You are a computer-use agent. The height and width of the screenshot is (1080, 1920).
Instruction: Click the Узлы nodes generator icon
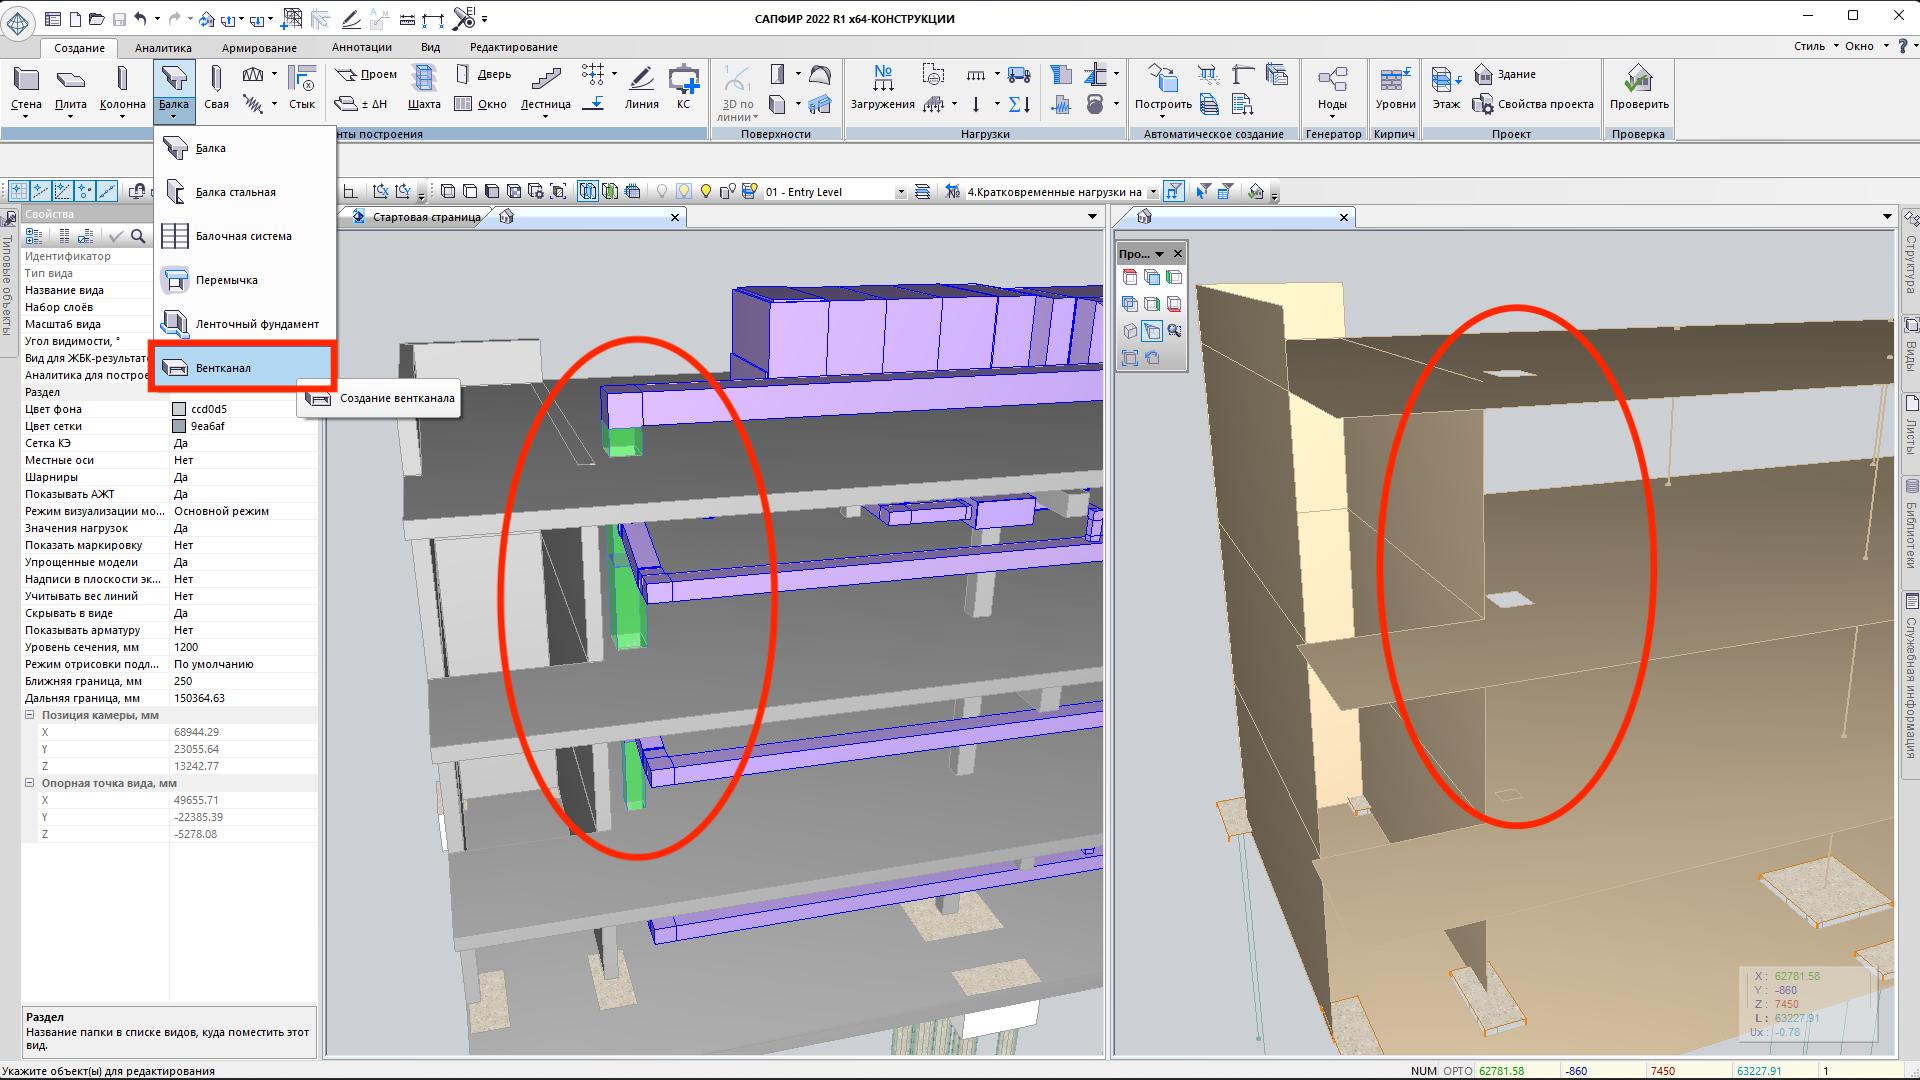(1332, 80)
